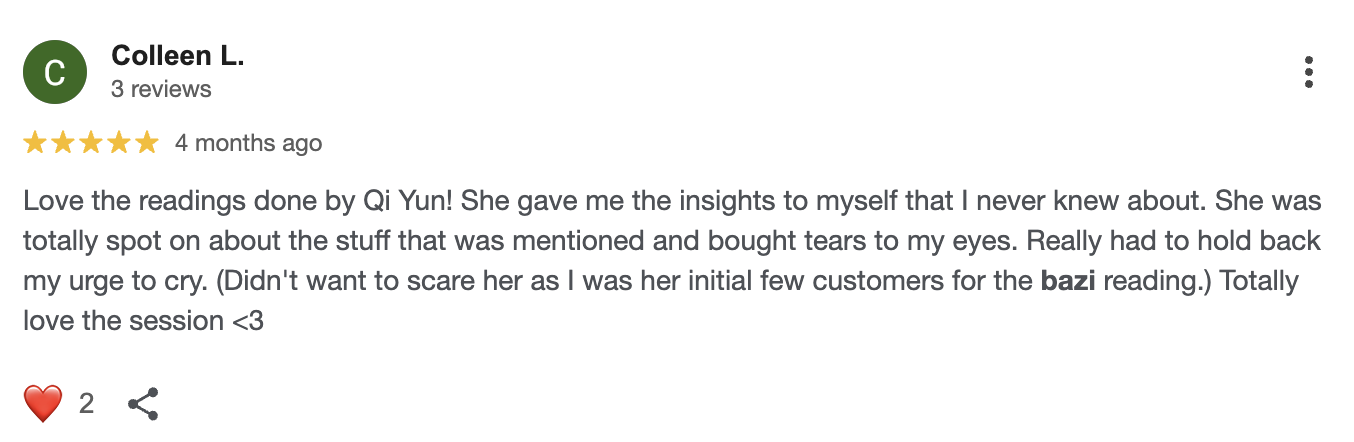This screenshot has width=1354, height=442.
Task: Click the red heart like icon
Action: 42,403
